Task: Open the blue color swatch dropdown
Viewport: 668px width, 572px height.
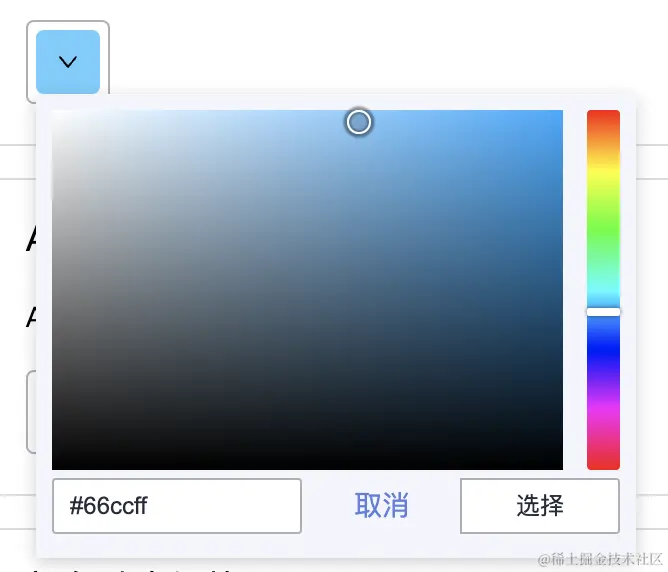Action: click(x=68, y=62)
